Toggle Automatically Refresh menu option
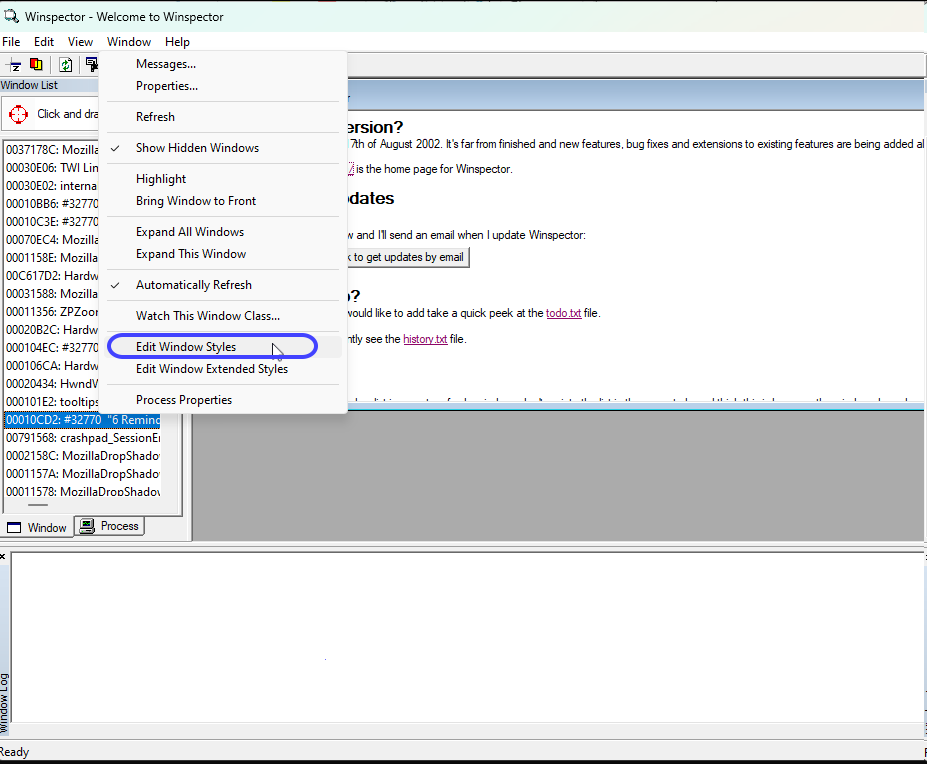The width and height of the screenshot is (927, 764). coord(223,285)
